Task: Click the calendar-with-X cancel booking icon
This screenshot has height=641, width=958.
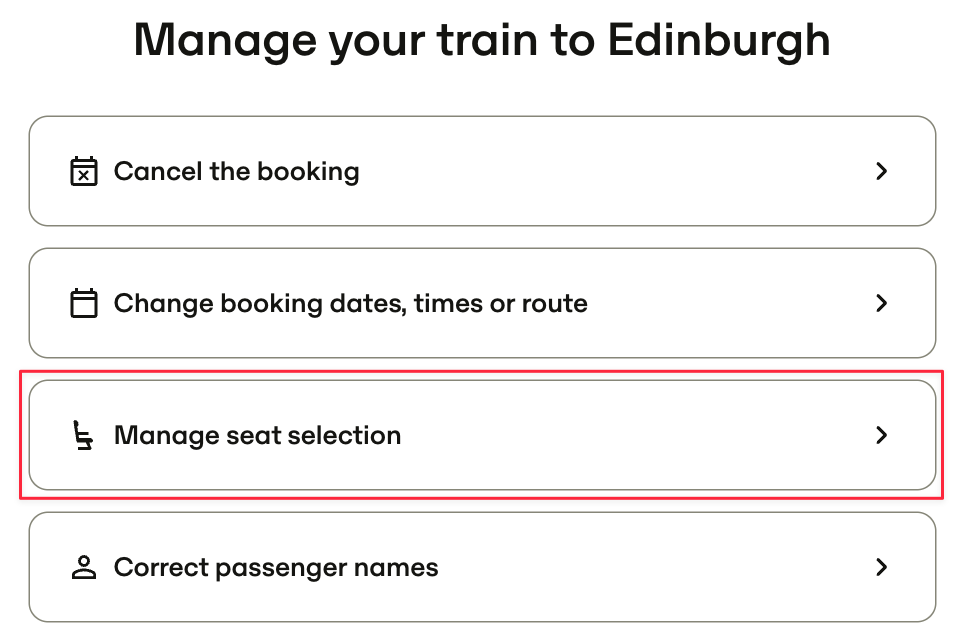Action: [x=84, y=171]
